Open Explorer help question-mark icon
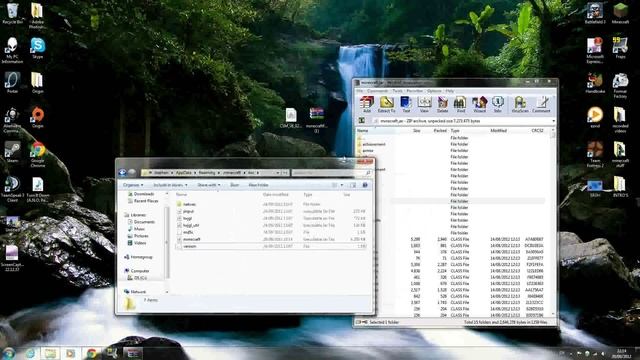This screenshot has height=360, width=640. click(365, 185)
